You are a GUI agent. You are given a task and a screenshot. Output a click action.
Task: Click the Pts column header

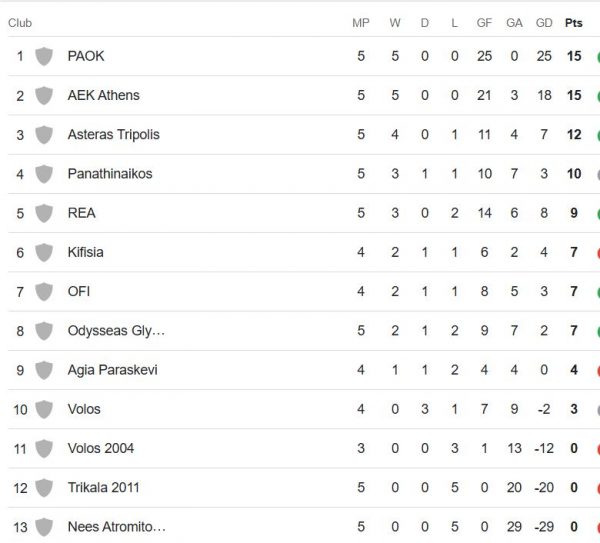(x=574, y=22)
